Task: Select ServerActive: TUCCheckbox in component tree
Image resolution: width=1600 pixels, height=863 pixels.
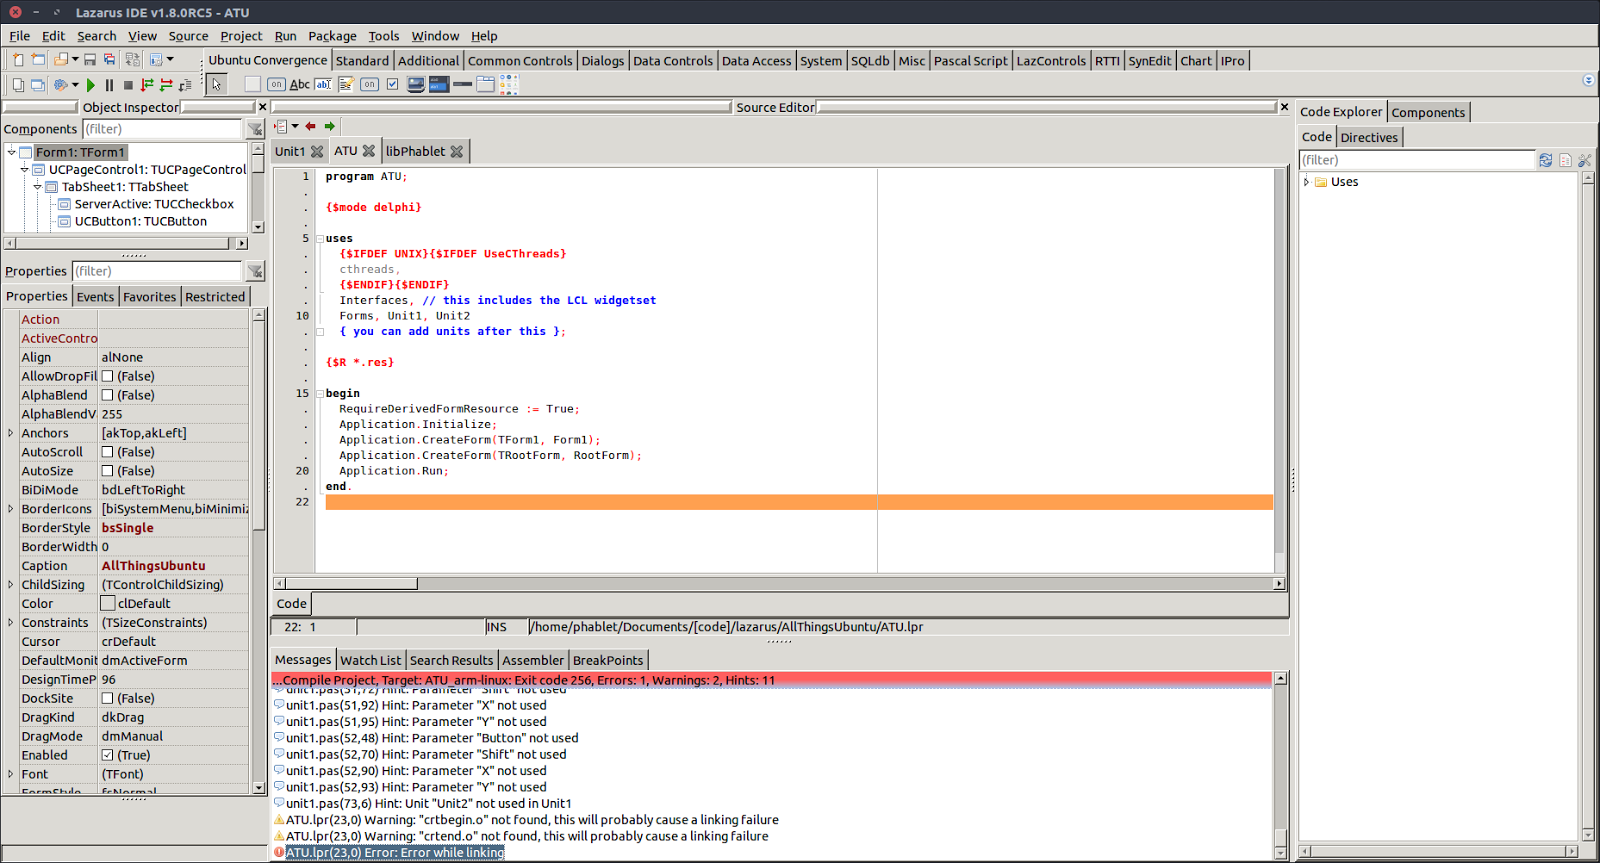Action: click(154, 204)
